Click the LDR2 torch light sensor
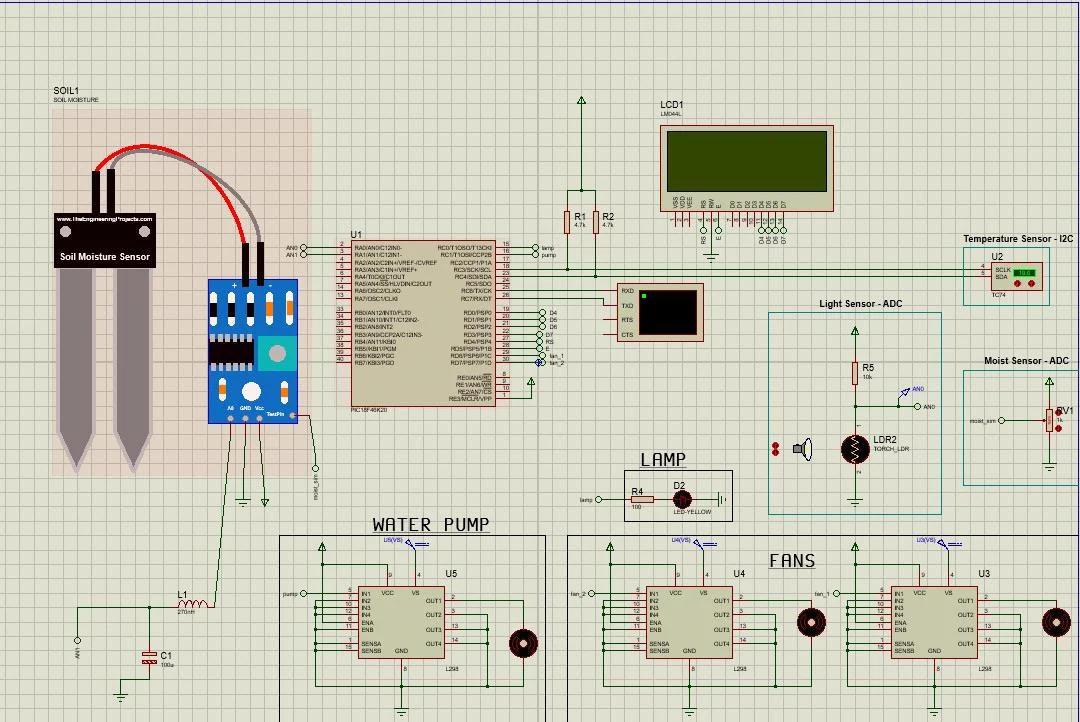The image size is (1080, 722). [855, 449]
